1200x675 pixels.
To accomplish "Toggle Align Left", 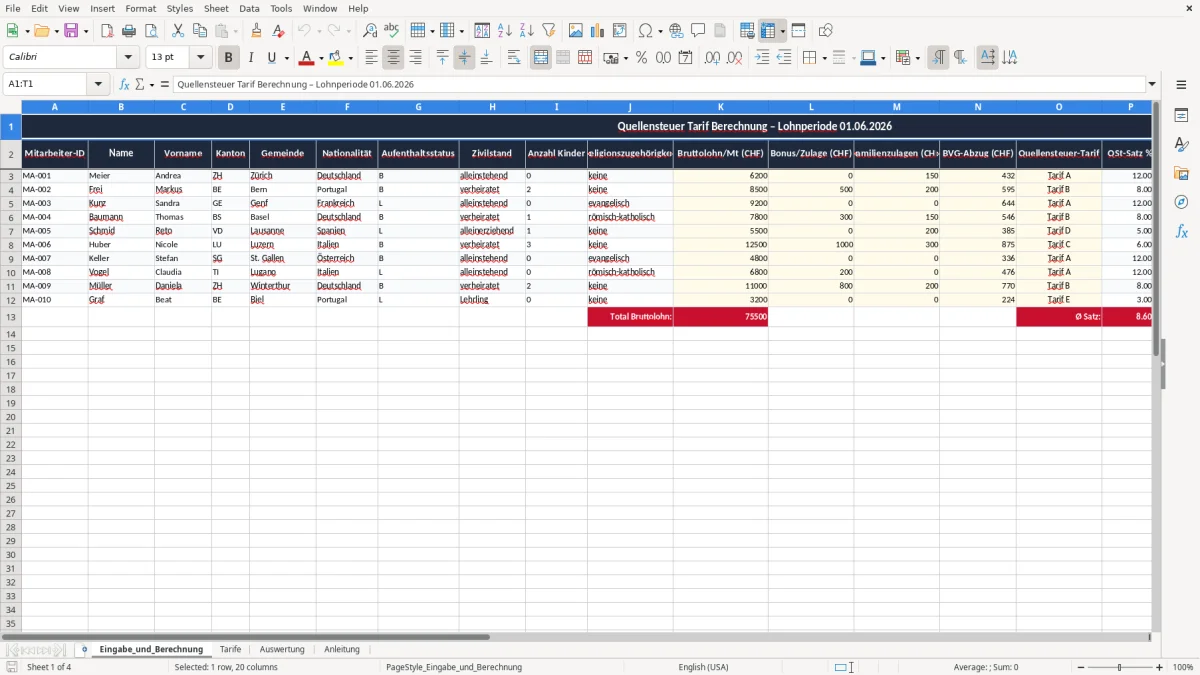I will 371,58.
